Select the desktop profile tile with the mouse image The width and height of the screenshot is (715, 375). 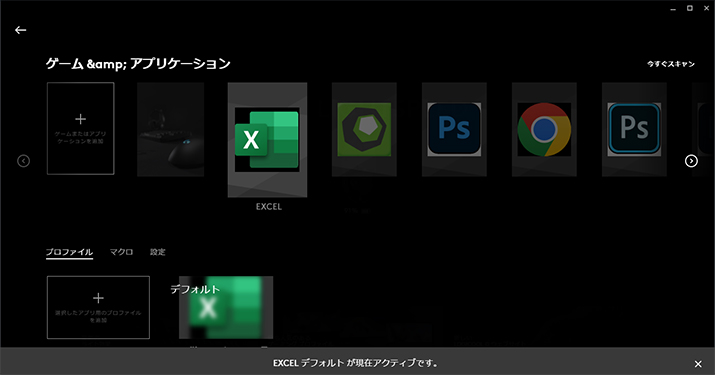[x=171, y=130]
